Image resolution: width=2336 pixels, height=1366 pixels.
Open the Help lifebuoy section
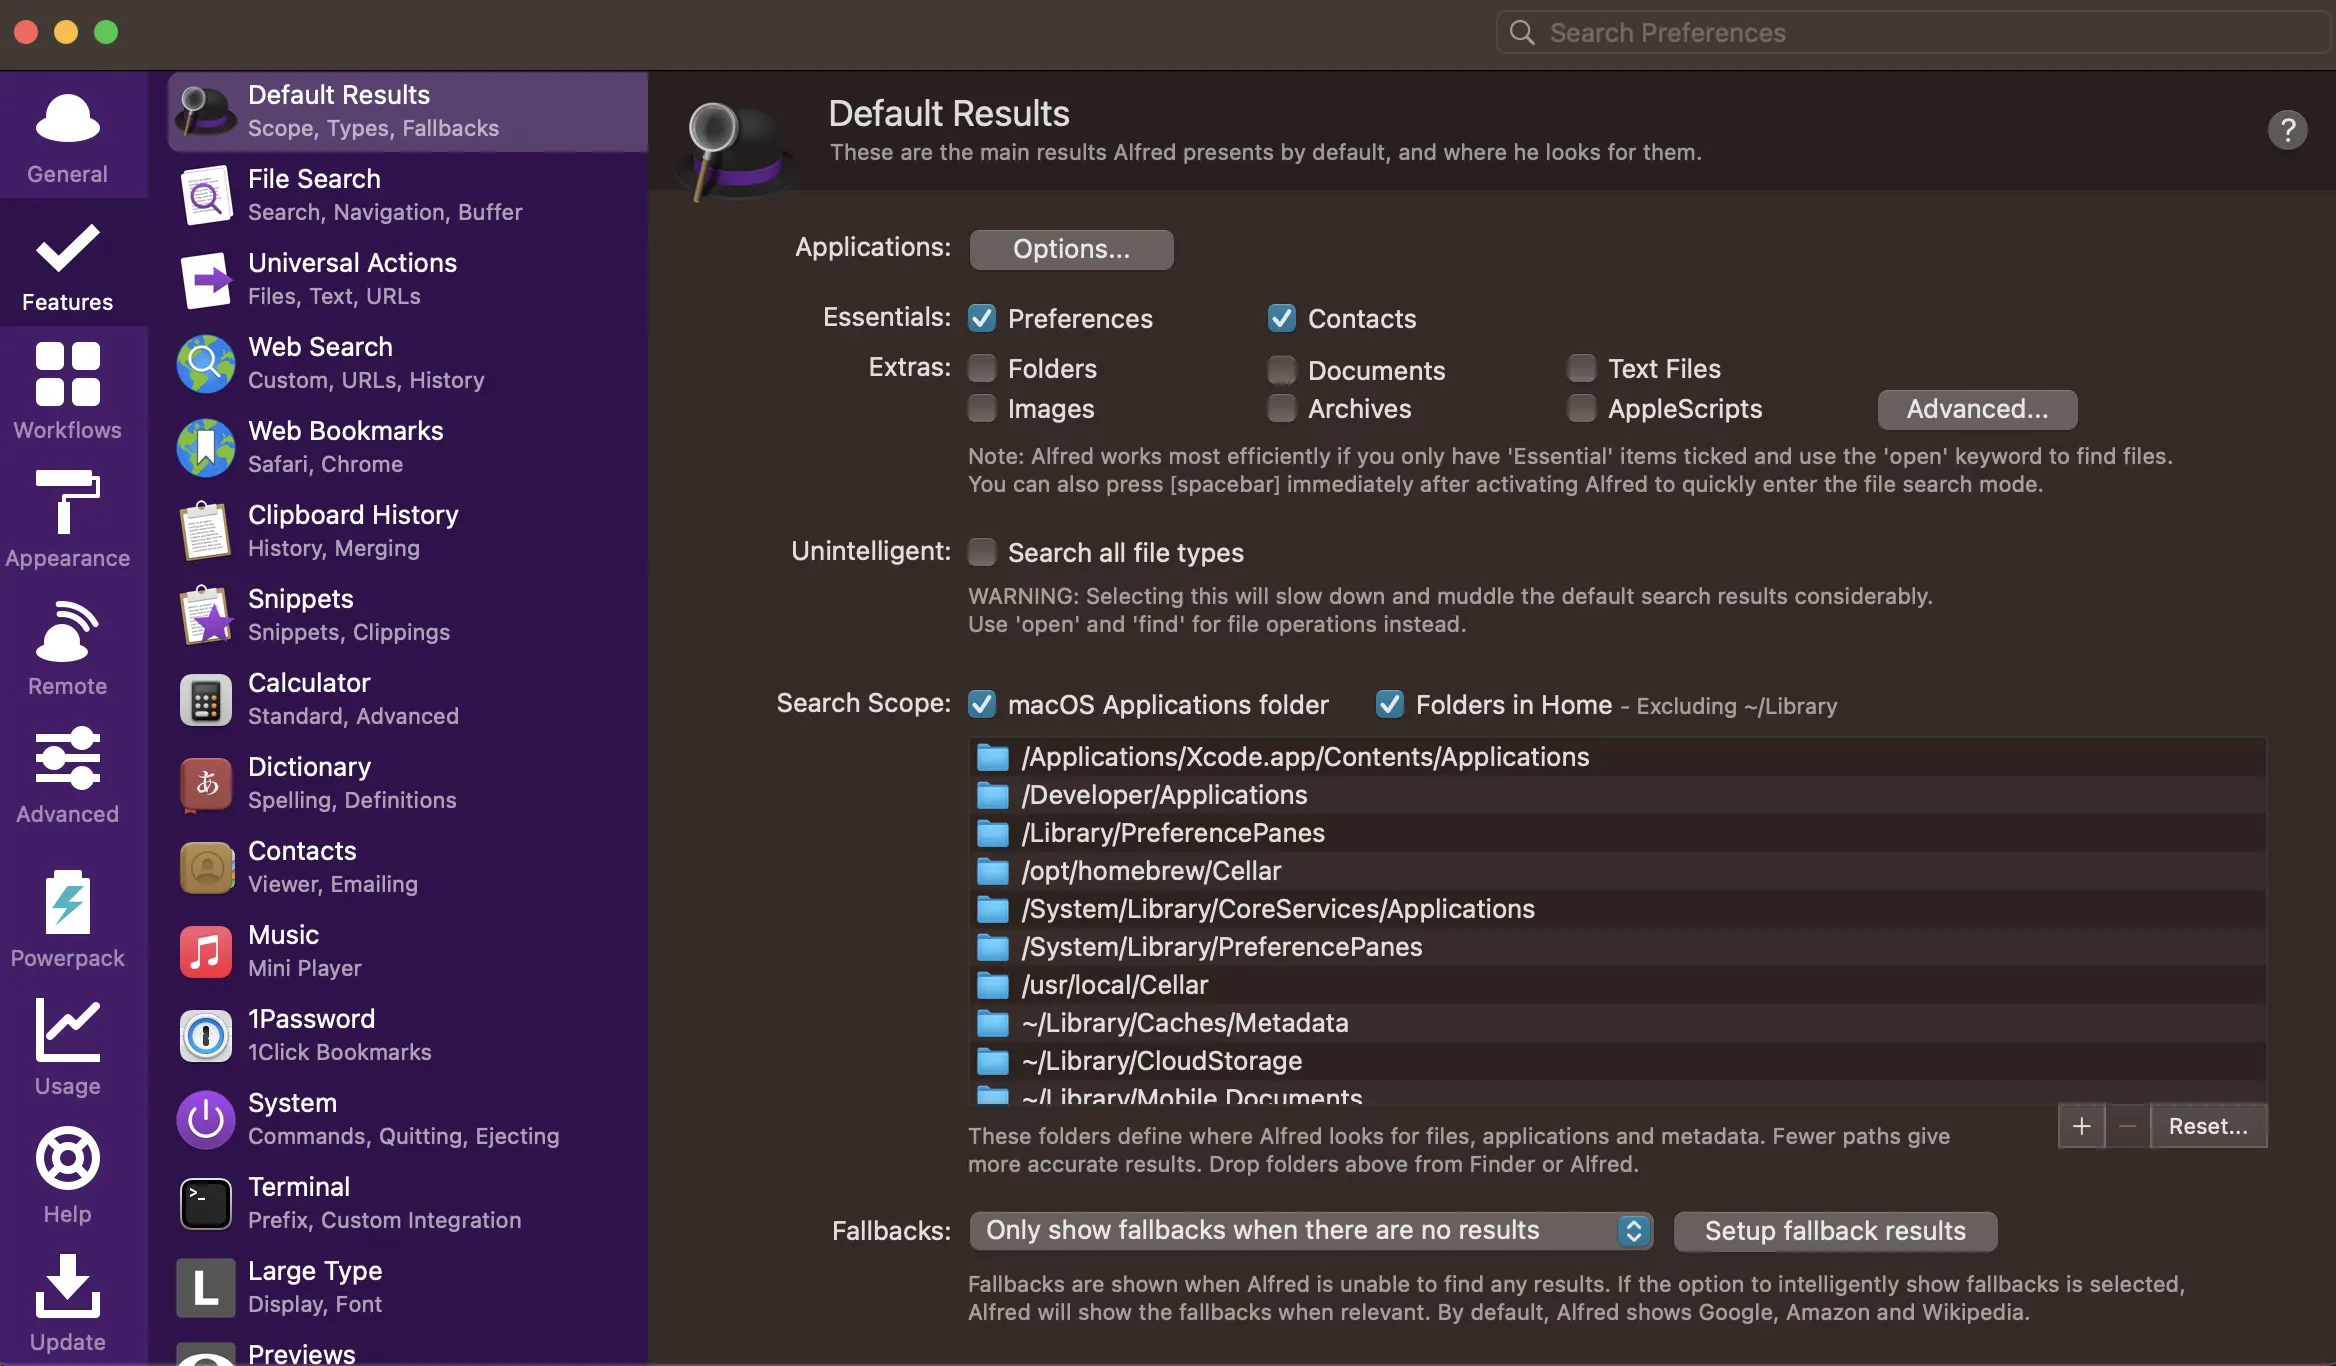coord(67,1174)
